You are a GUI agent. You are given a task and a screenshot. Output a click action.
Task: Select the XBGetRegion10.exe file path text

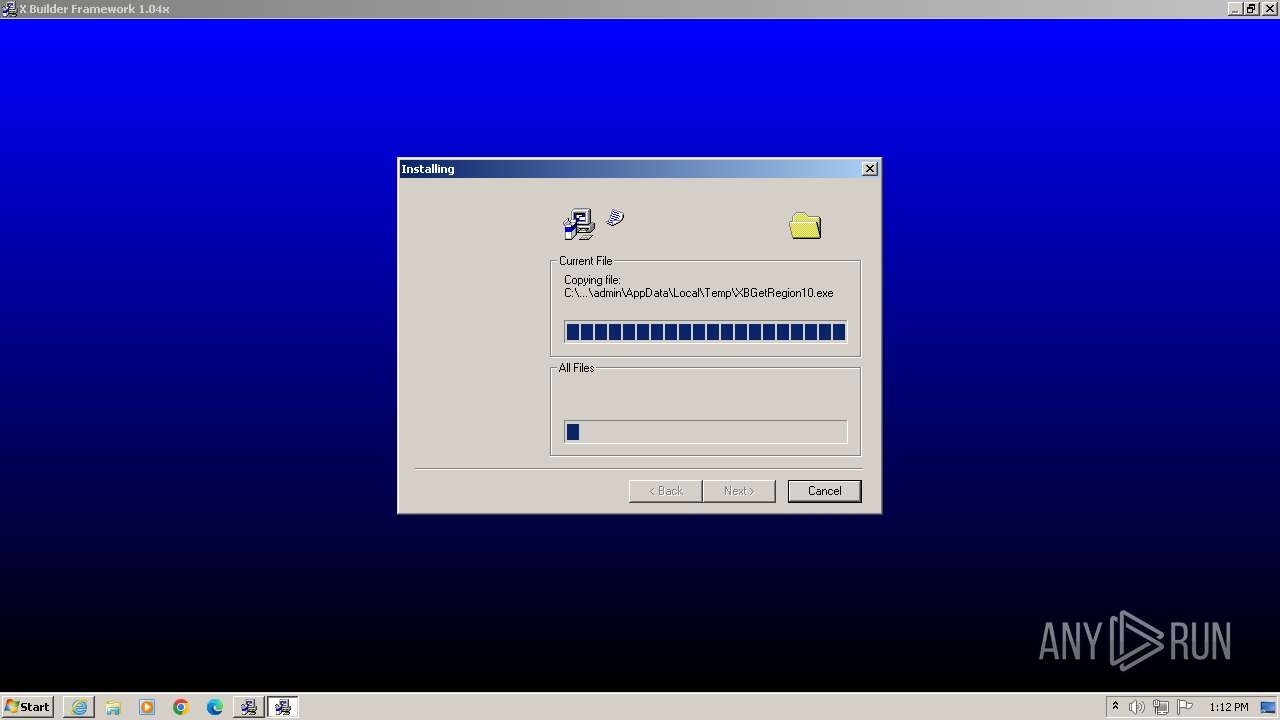coord(698,293)
